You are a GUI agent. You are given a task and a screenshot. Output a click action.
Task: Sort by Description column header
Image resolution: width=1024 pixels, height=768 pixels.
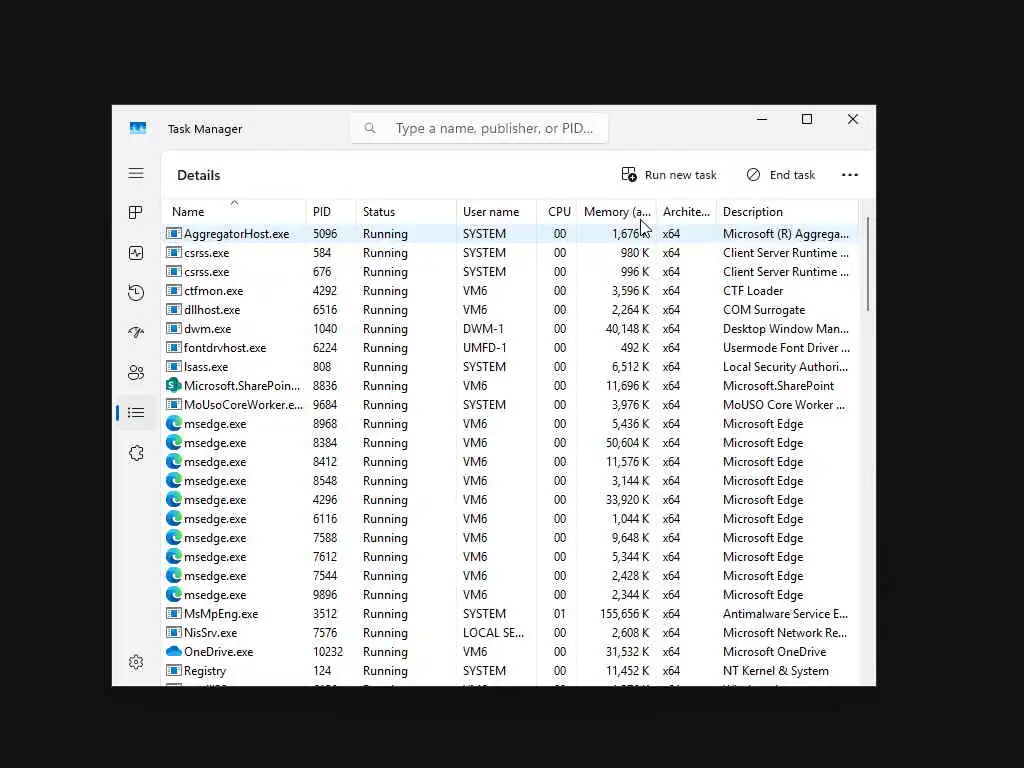(x=787, y=211)
